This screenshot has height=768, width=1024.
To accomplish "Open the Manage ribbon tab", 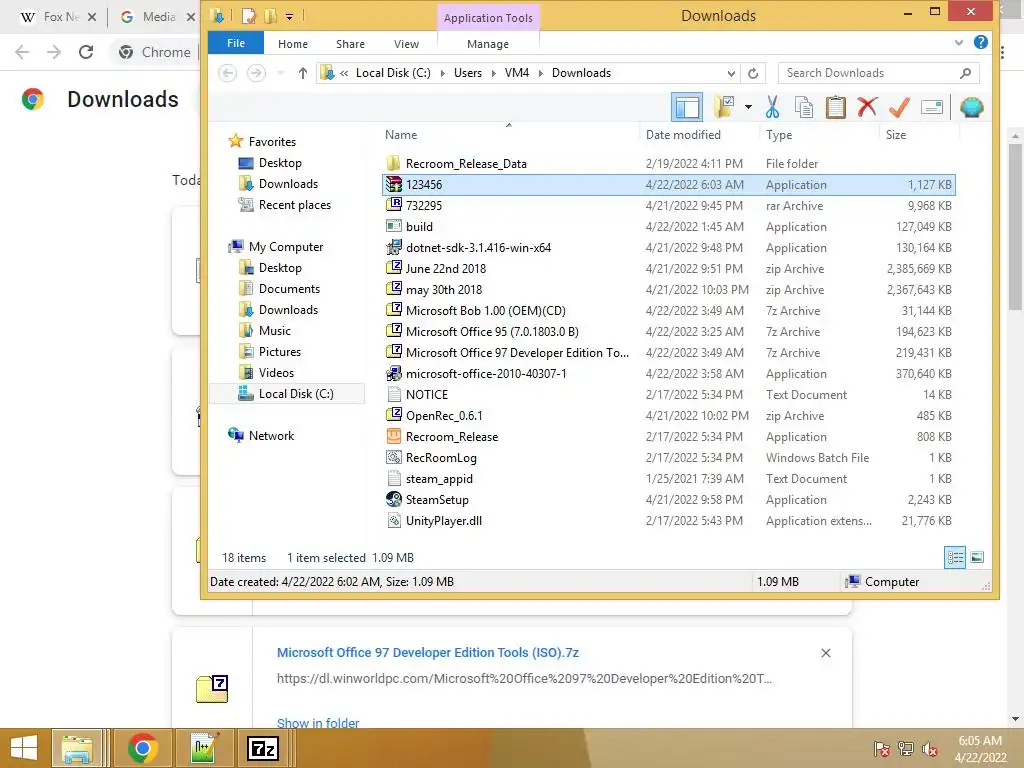I will [488, 44].
